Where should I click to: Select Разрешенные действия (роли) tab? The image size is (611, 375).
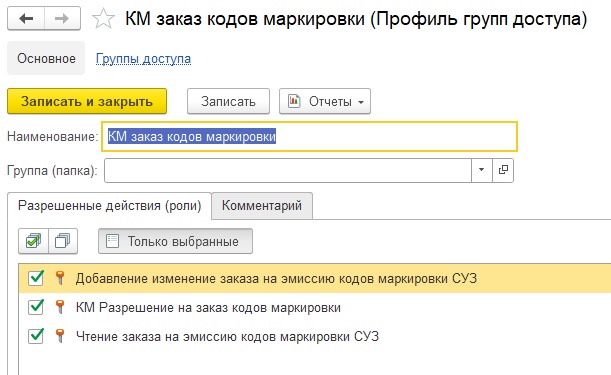pos(109,205)
